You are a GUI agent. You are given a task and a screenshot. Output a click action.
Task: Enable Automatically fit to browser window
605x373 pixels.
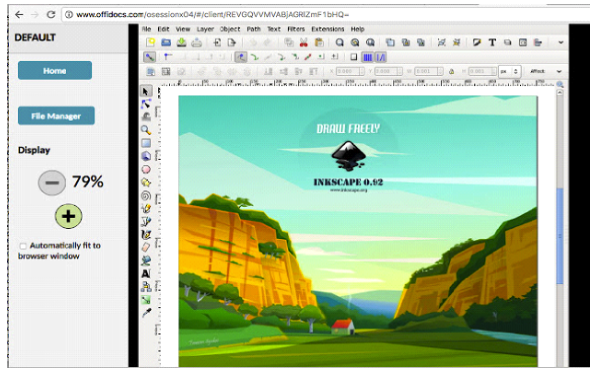coord(23,246)
